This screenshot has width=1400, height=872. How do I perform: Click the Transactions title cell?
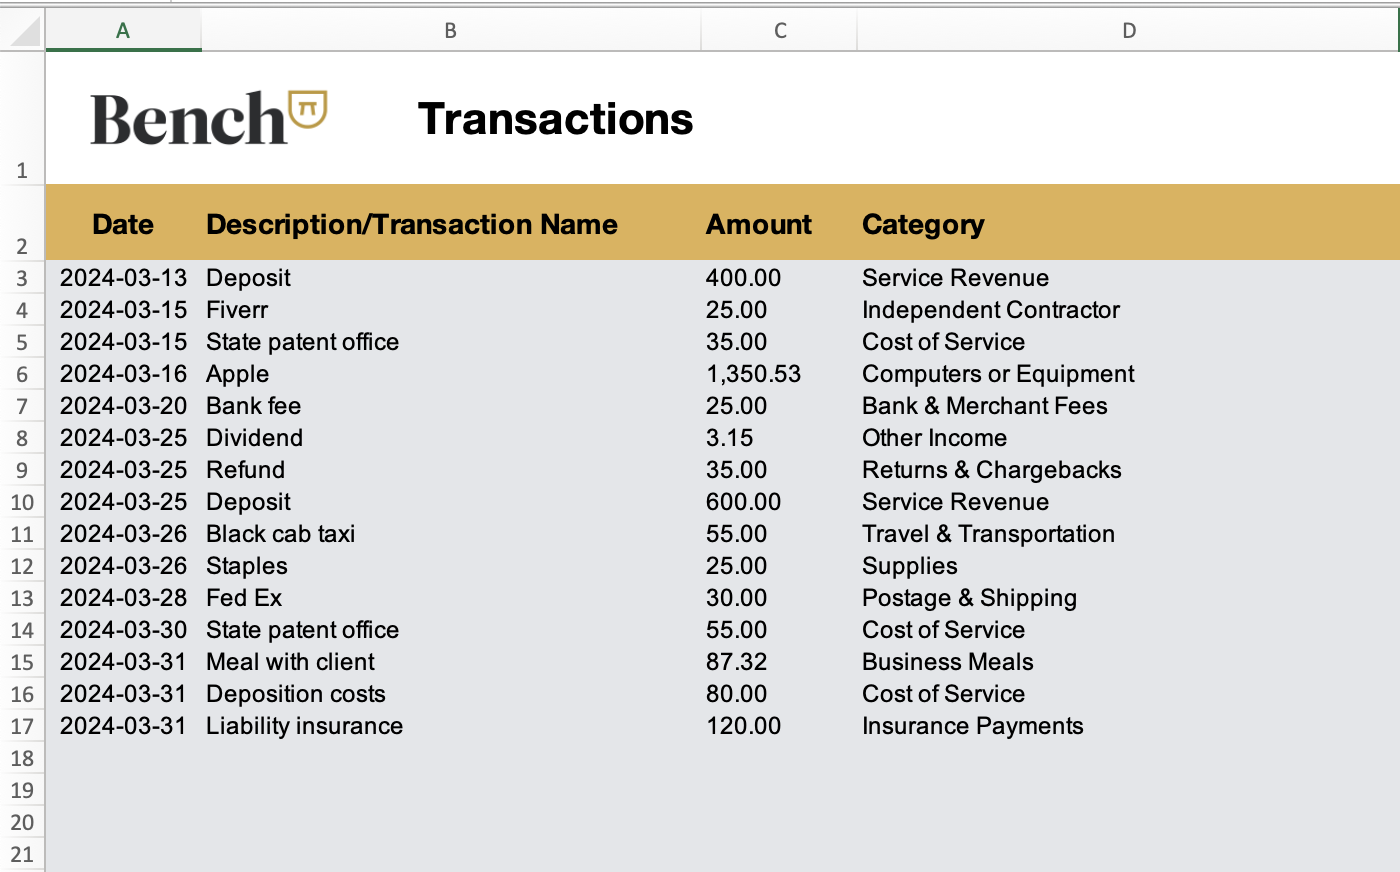555,118
